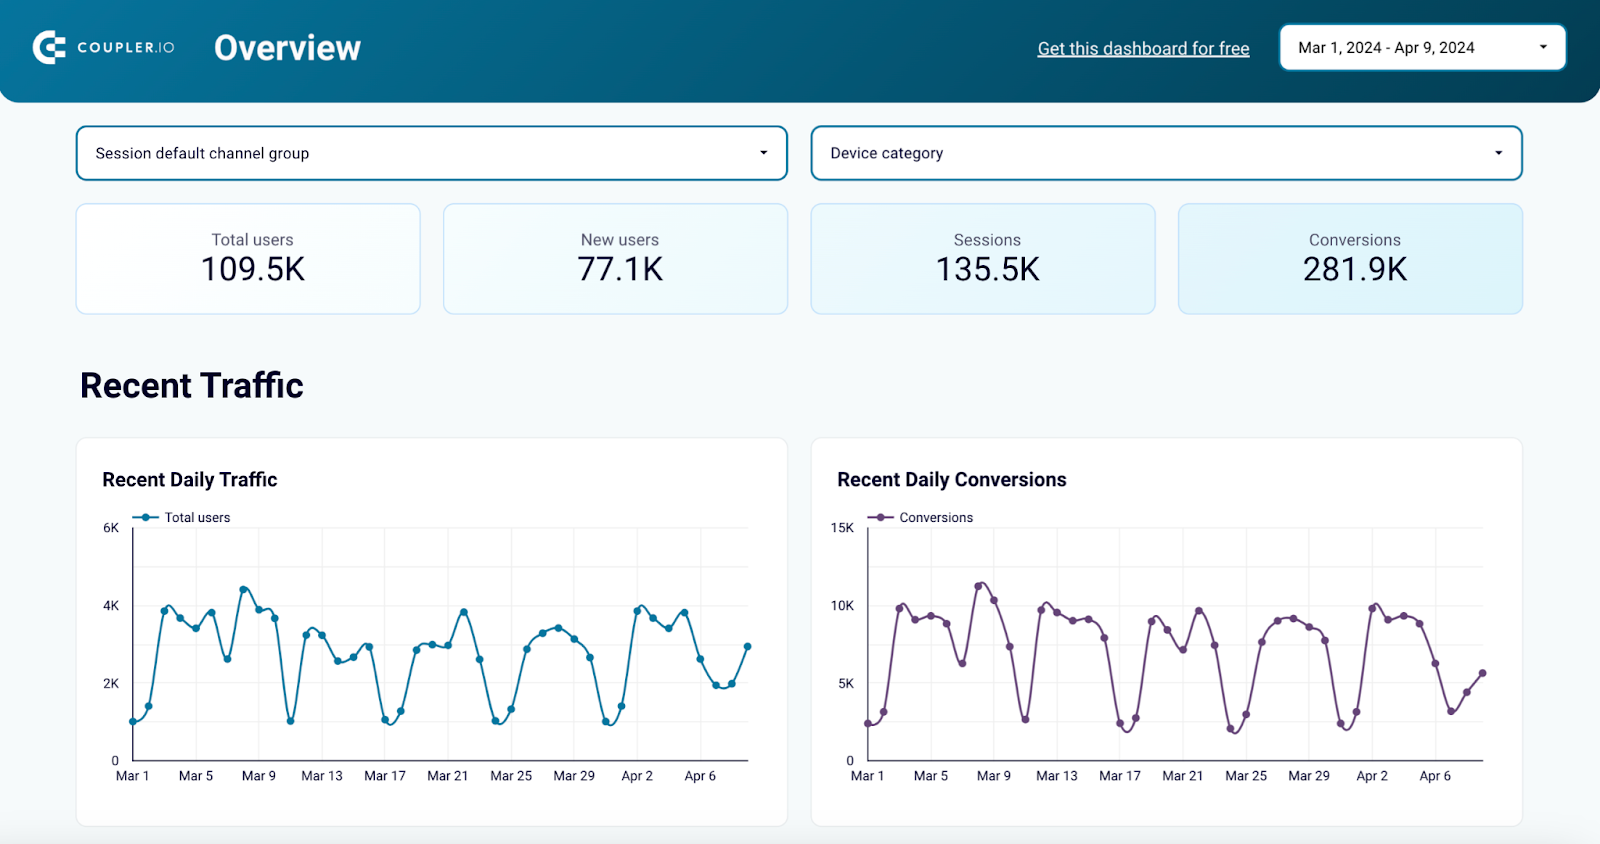
Task: Click the 4K axis label on traffic chart
Action: click(111, 606)
